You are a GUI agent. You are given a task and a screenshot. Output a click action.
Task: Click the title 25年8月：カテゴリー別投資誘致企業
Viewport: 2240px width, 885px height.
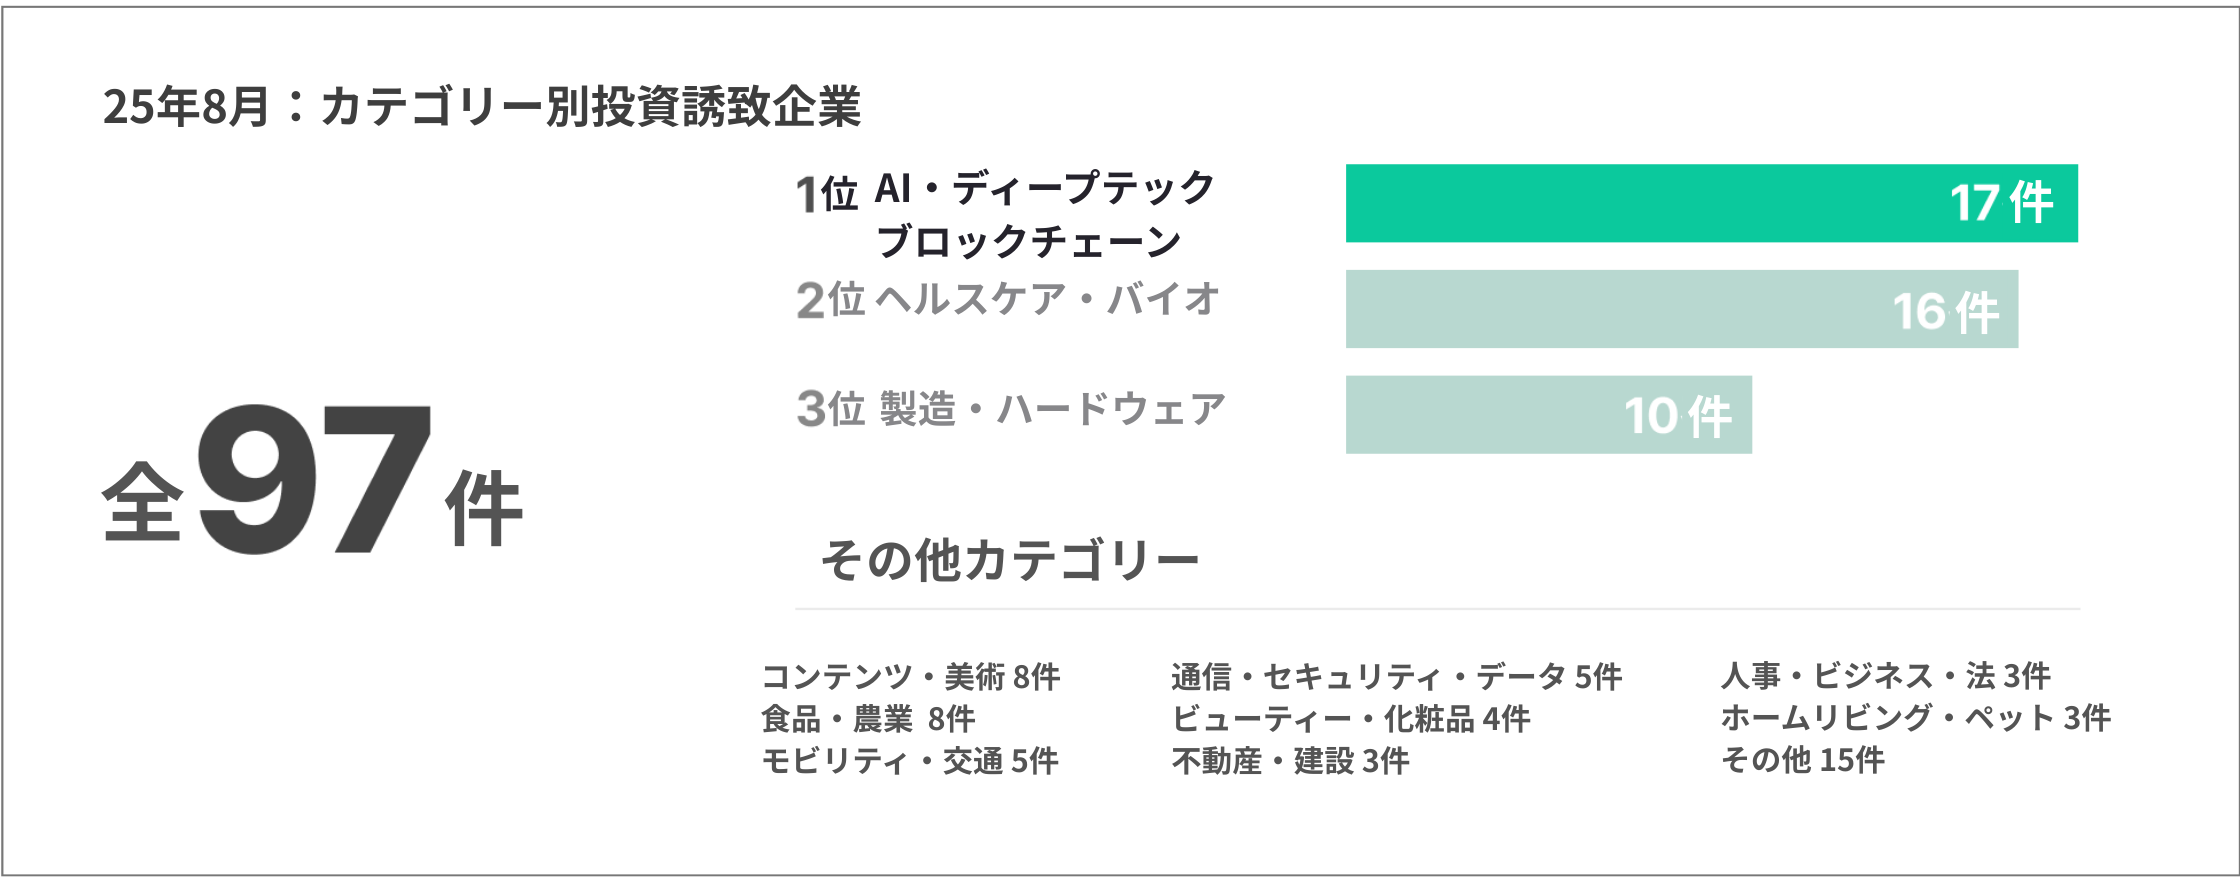(x=481, y=107)
